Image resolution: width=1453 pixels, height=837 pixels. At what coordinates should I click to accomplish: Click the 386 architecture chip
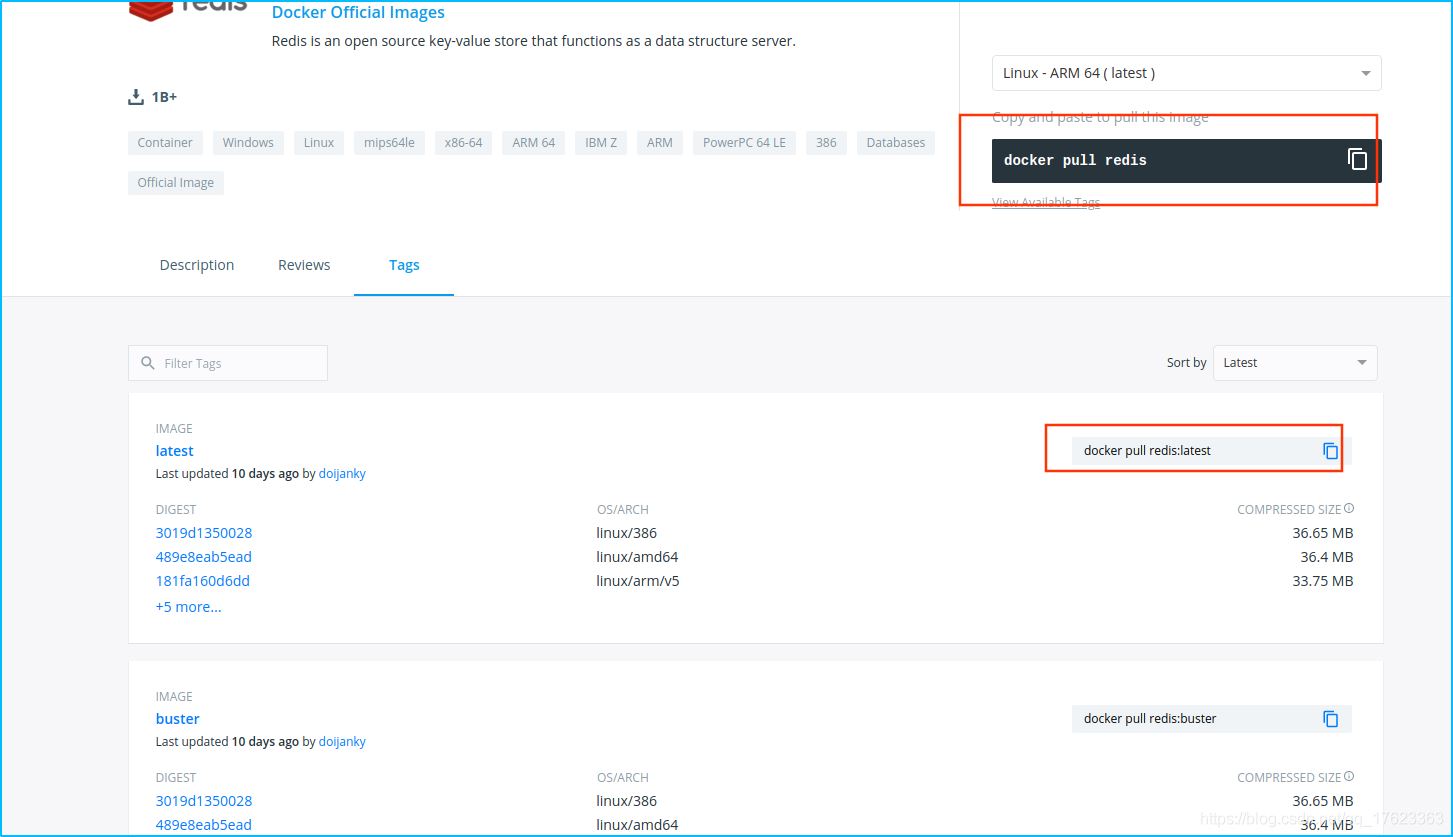coord(826,143)
